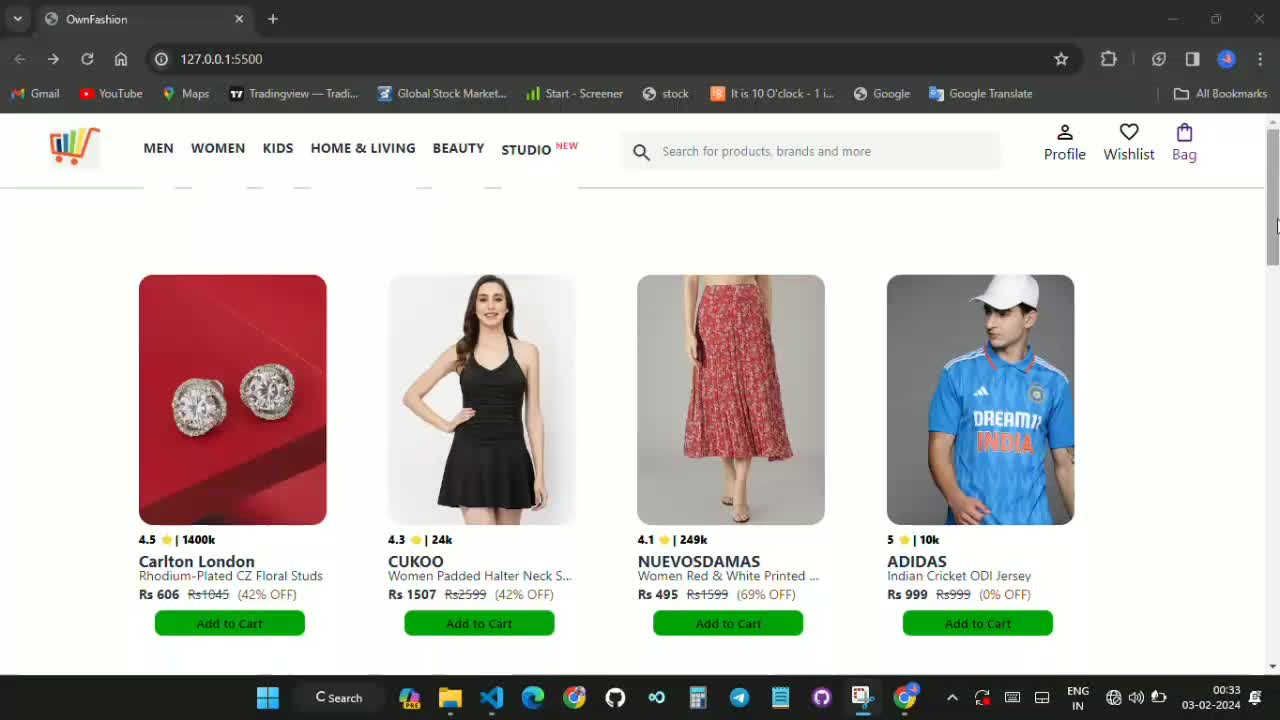This screenshot has width=1280, height=720.
Task: Open File Explorer from taskbar
Action: [x=450, y=698]
